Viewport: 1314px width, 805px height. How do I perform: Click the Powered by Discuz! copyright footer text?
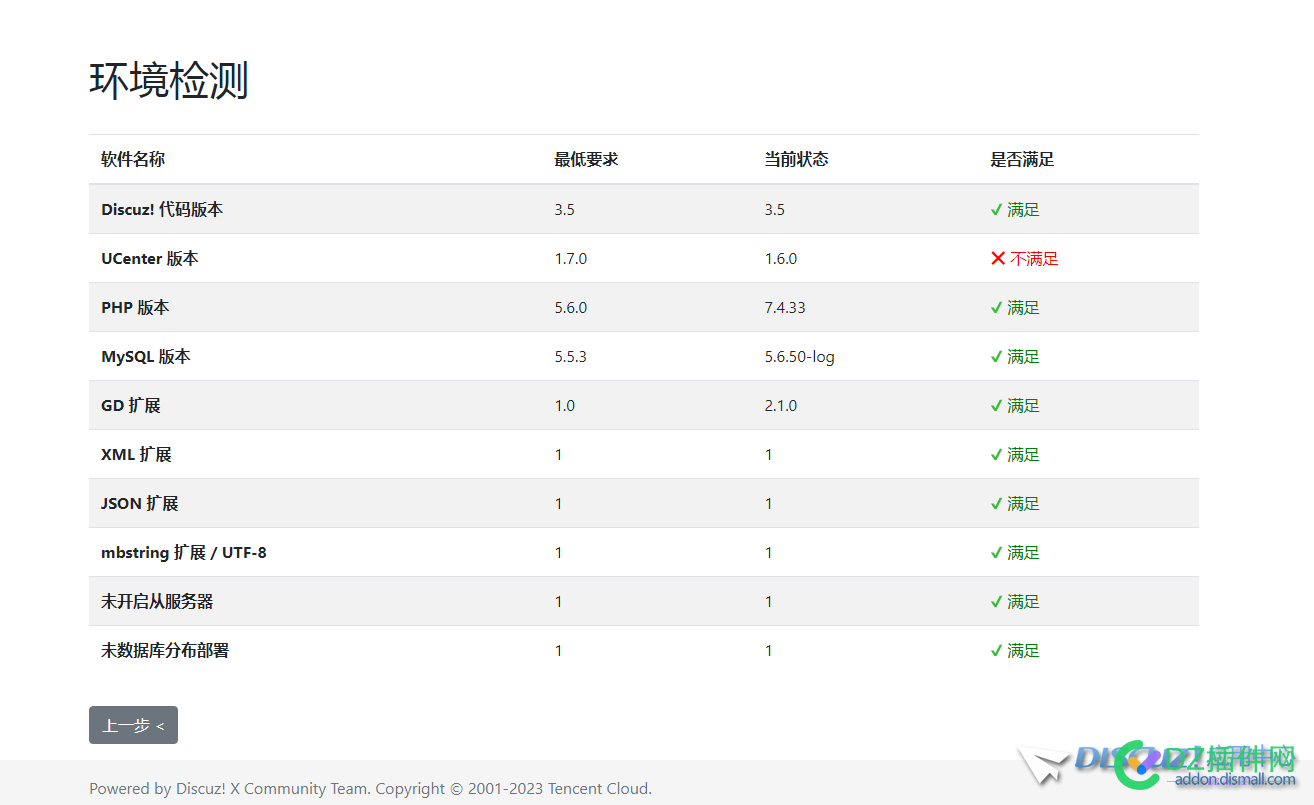pos(370,788)
